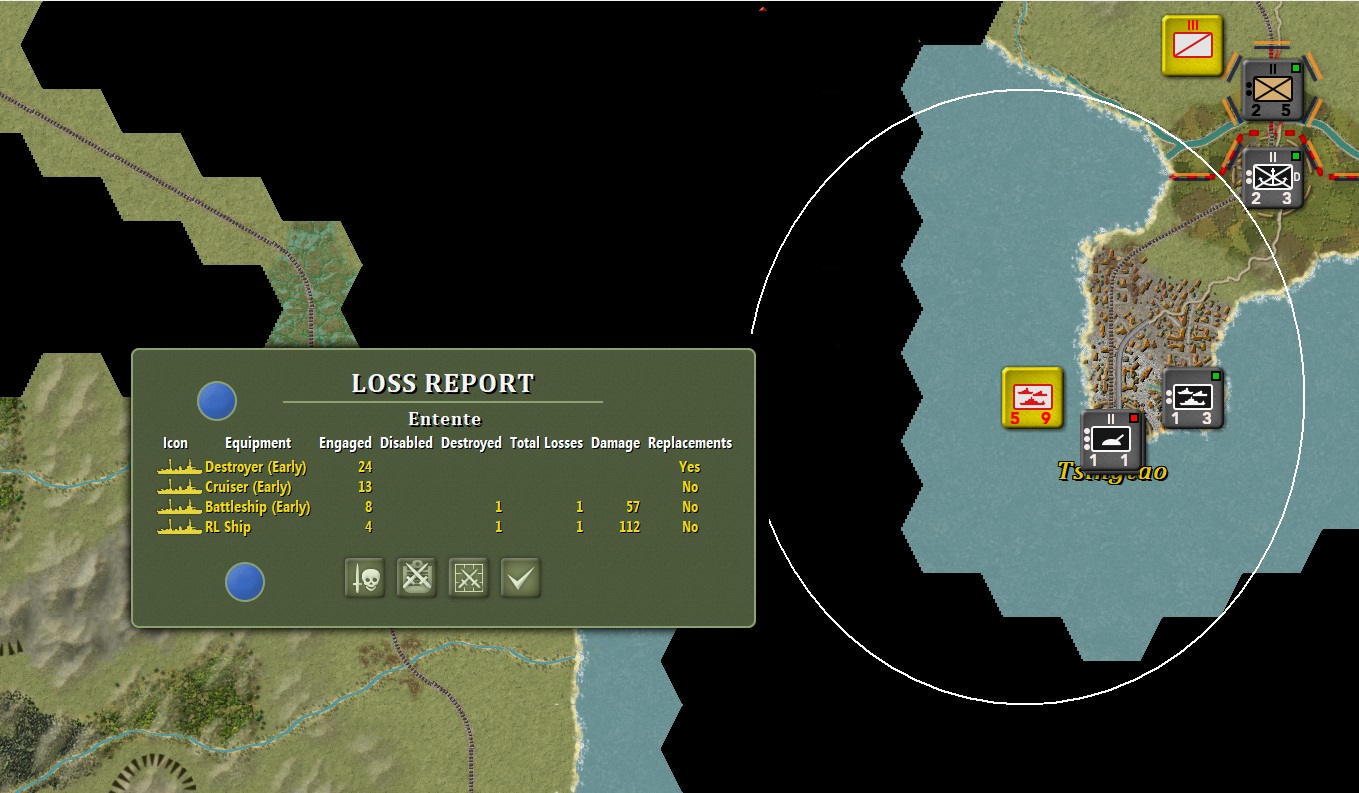
Task: Select the tan infantry unit counter 2-5
Action: (x=1271, y=90)
